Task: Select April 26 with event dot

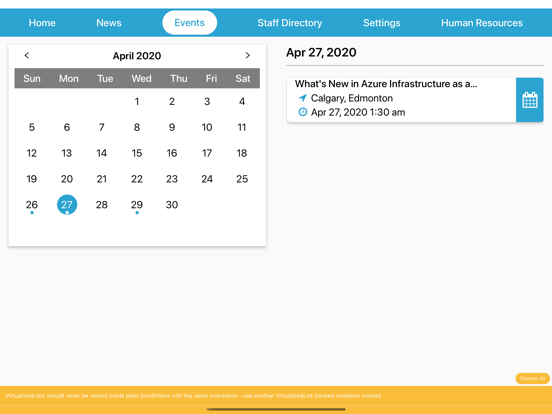Action: point(32,205)
